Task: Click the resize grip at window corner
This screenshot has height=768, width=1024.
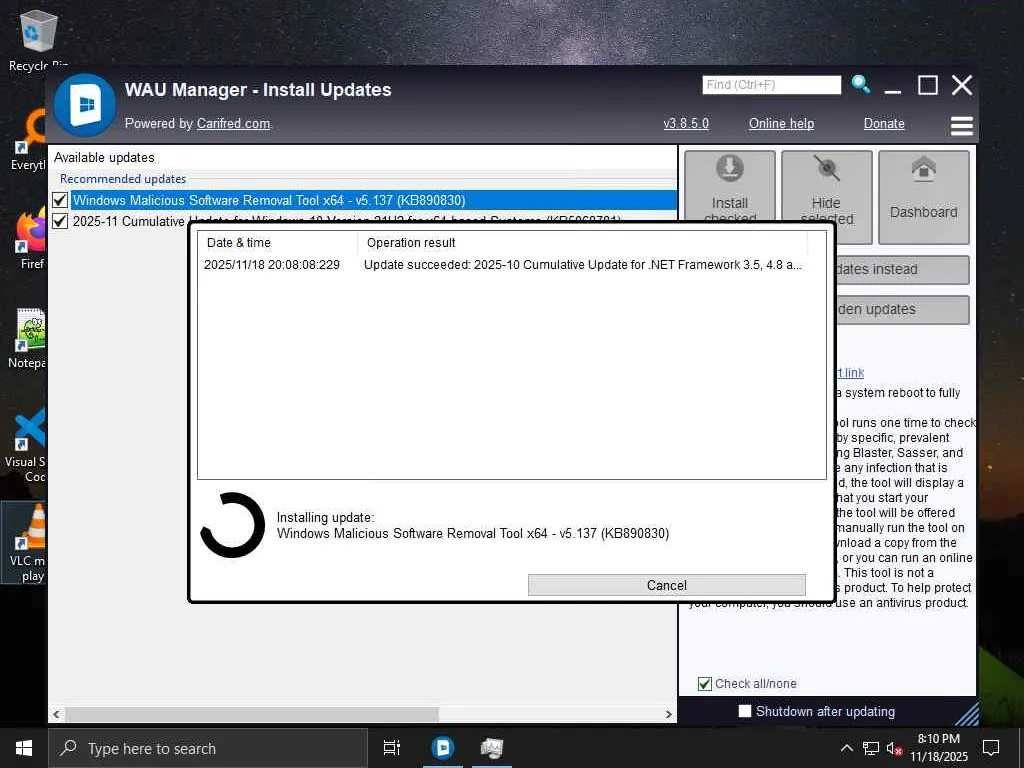Action: (968, 714)
